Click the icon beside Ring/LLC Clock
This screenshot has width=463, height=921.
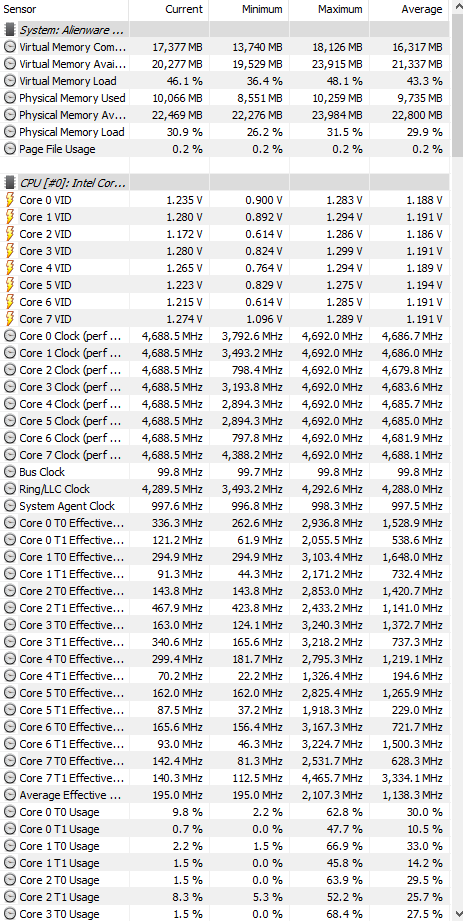[9, 489]
